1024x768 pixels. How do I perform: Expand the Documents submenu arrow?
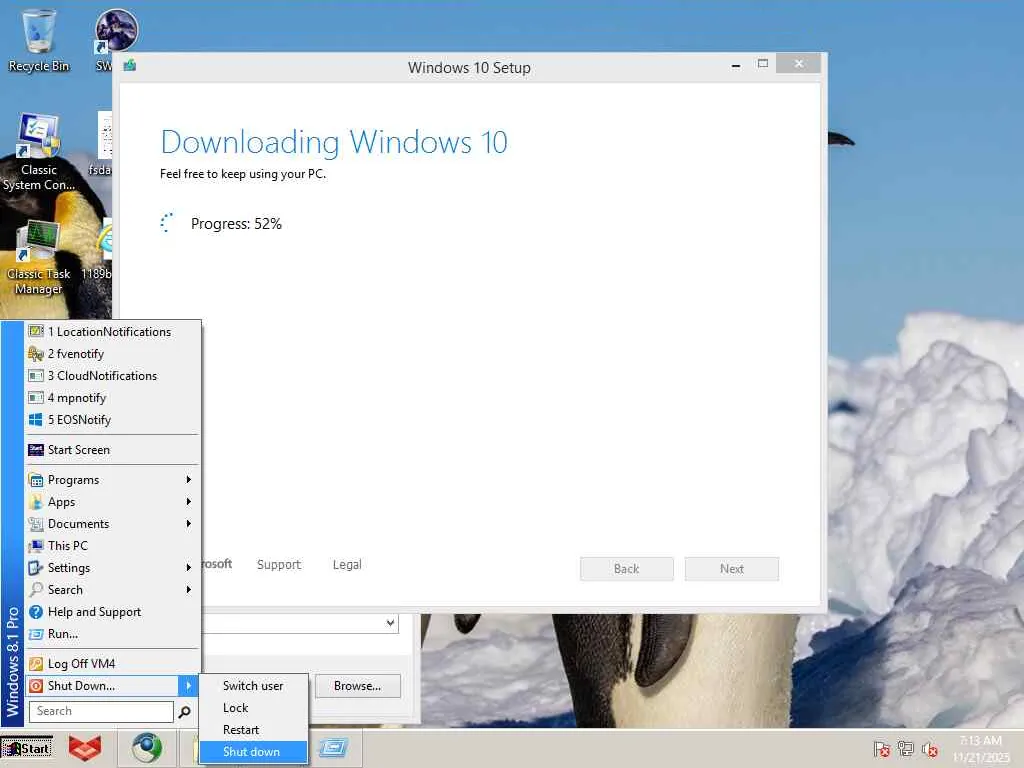coord(189,524)
